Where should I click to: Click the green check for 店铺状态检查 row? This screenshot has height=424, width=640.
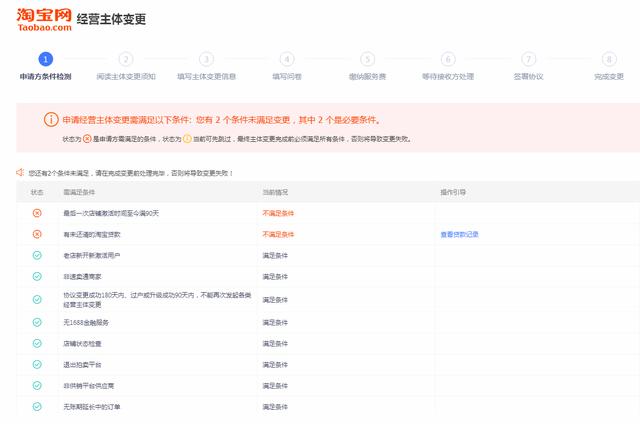pos(37,343)
